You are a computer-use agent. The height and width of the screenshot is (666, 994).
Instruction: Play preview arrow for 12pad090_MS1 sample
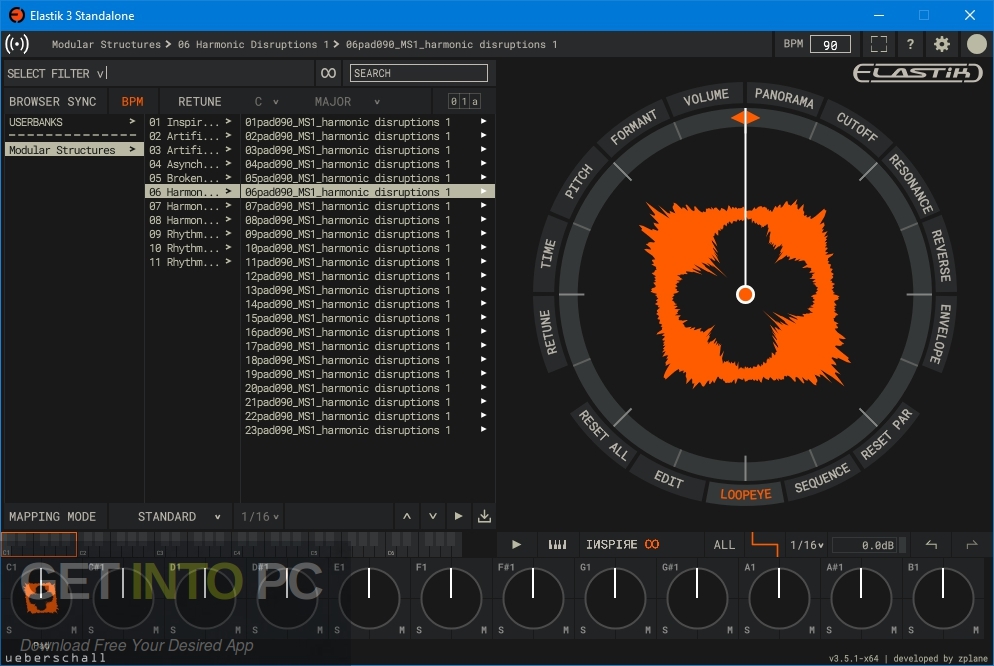484,276
